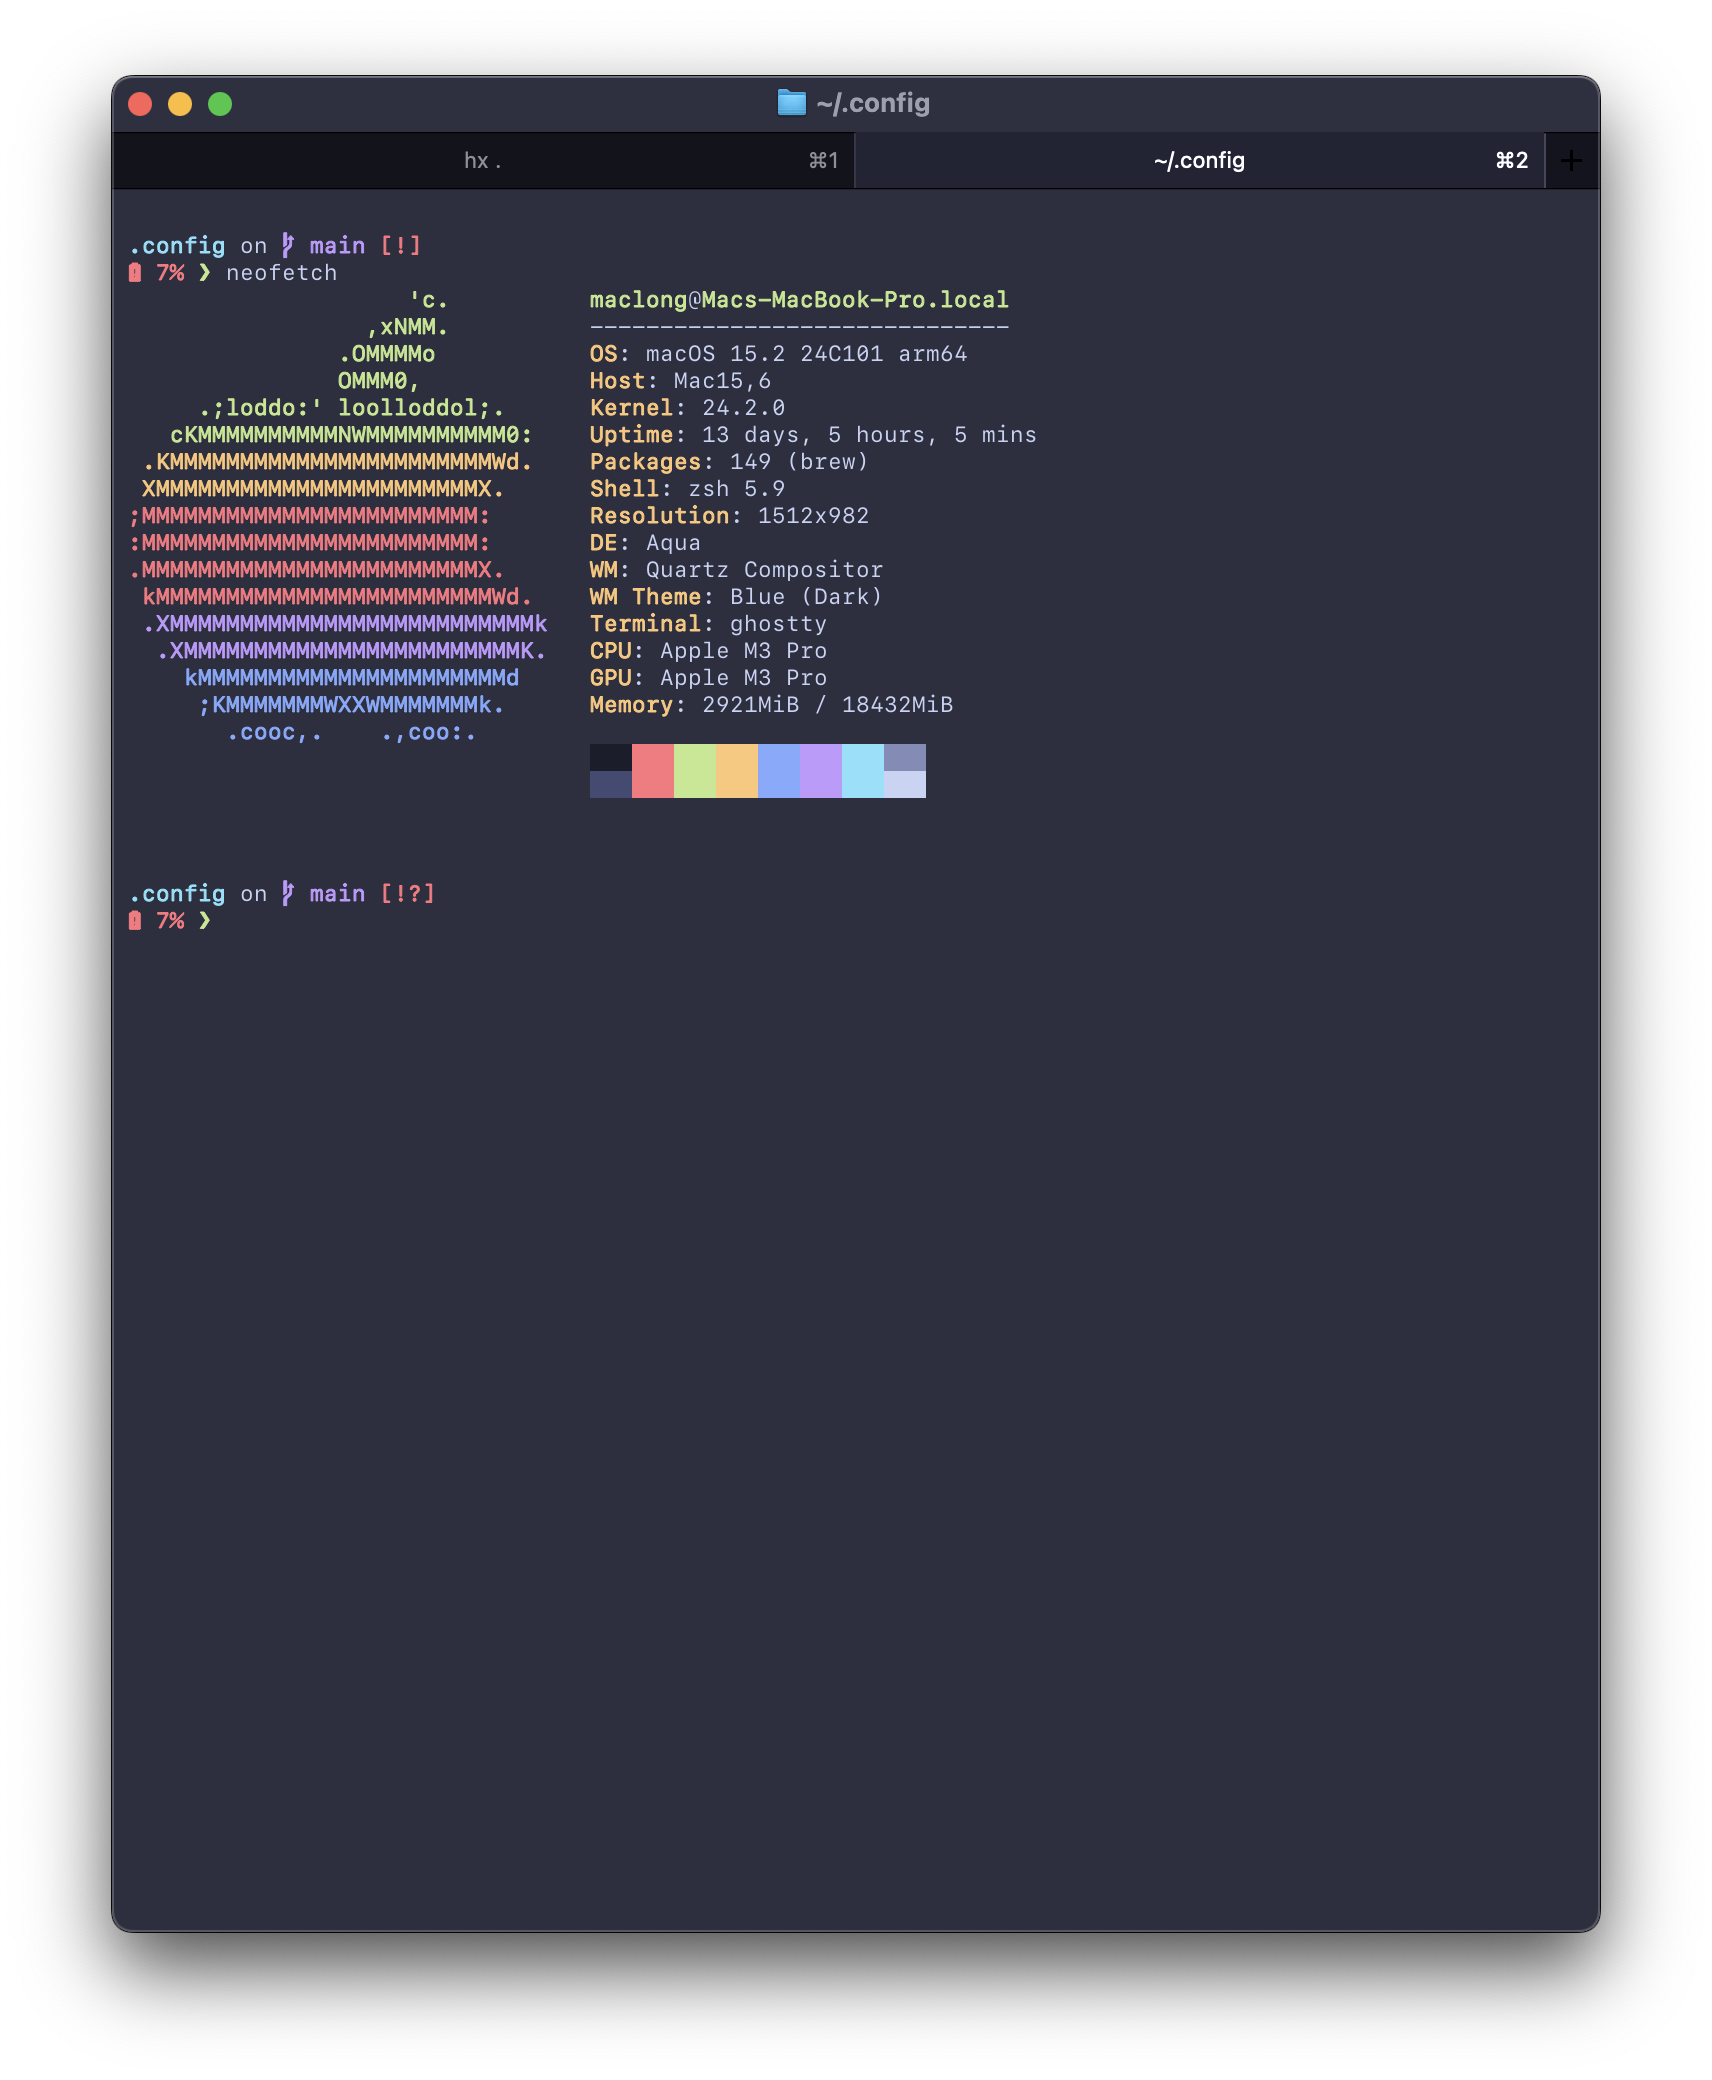Click the battery icon on the last prompt
Viewport: 1712px width, 2080px height.
135,921
